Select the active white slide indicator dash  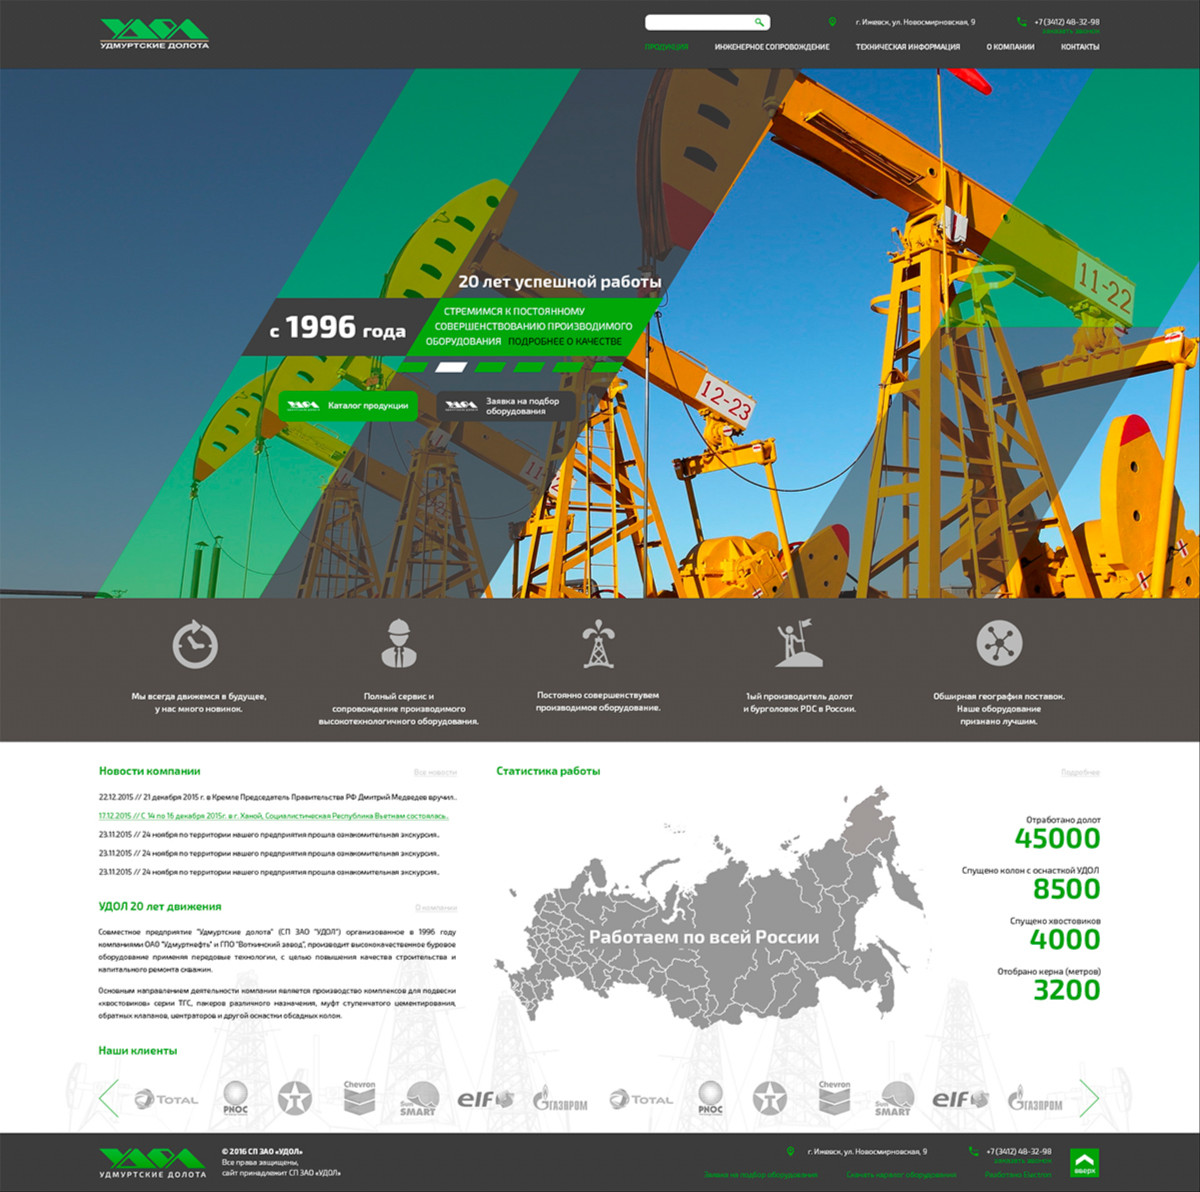[452, 368]
